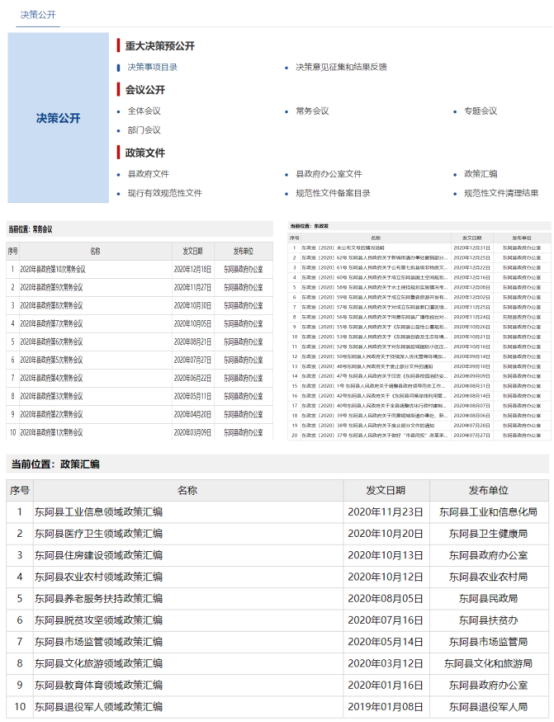554x722 pixels.
Task: Click date 2020年11月27日 in 常务会议 table
Action: click(x=192, y=287)
